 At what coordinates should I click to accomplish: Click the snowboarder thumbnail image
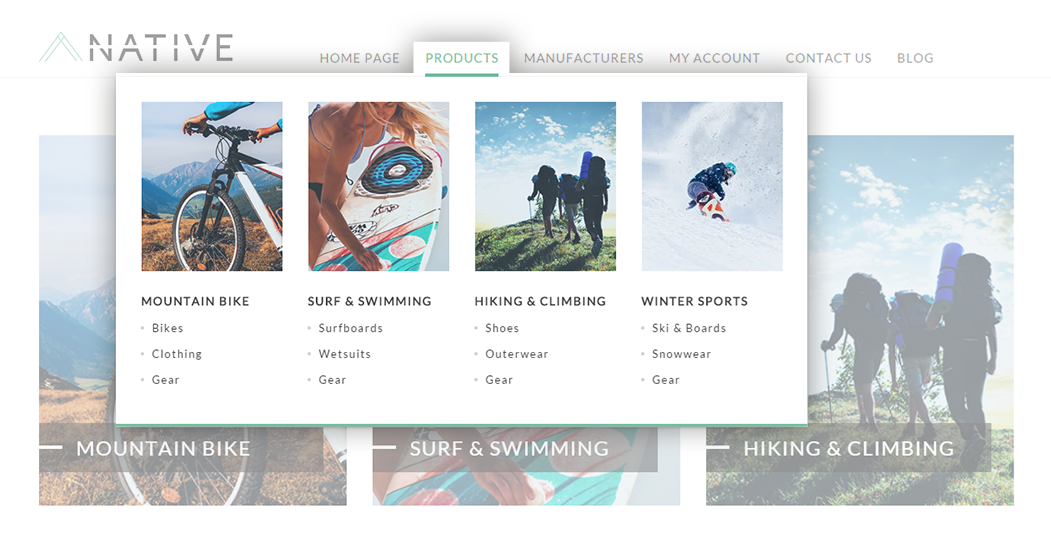[712, 186]
